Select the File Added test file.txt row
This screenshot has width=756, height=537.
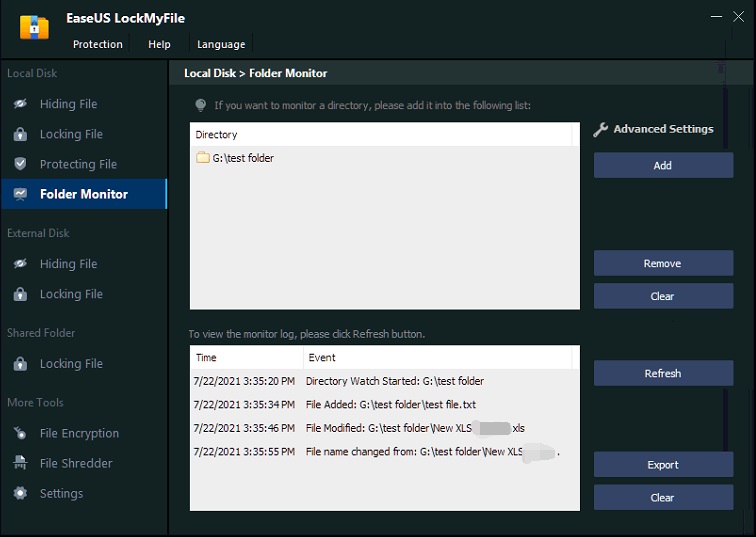point(384,404)
